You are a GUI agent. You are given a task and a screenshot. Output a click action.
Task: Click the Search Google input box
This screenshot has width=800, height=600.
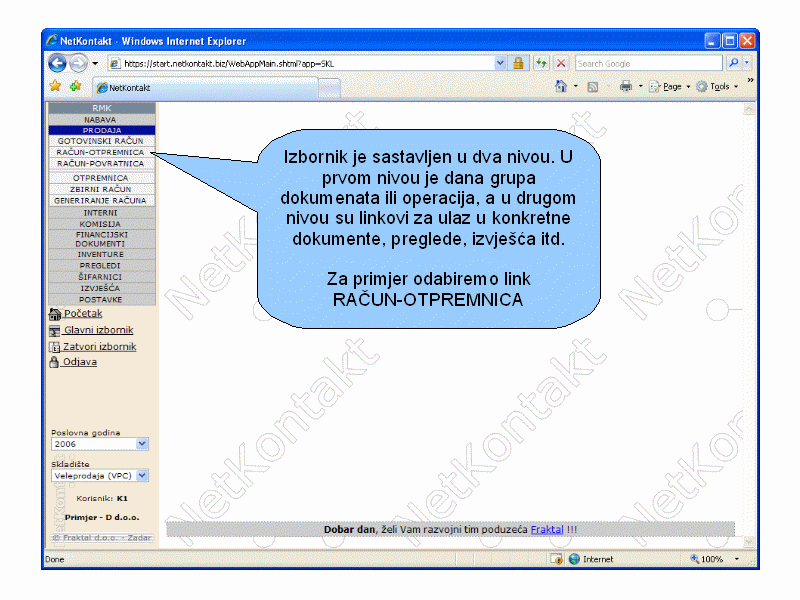(x=648, y=64)
